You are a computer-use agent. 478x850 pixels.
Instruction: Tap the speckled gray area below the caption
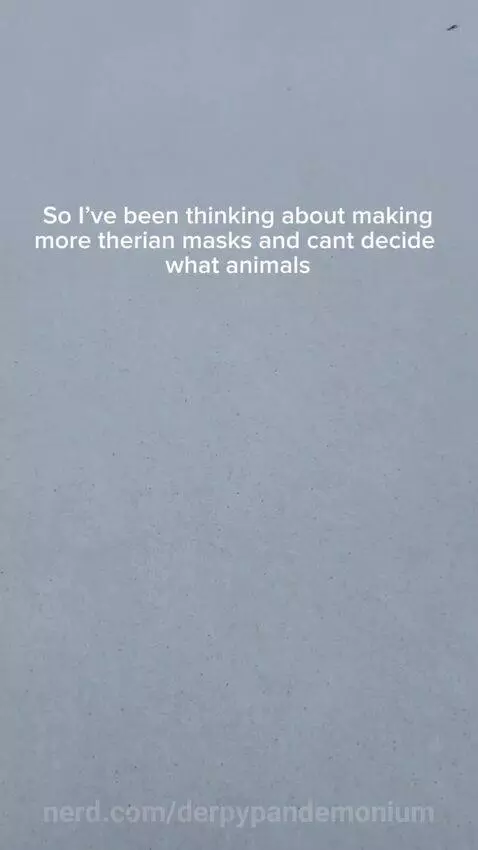(238, 515)
